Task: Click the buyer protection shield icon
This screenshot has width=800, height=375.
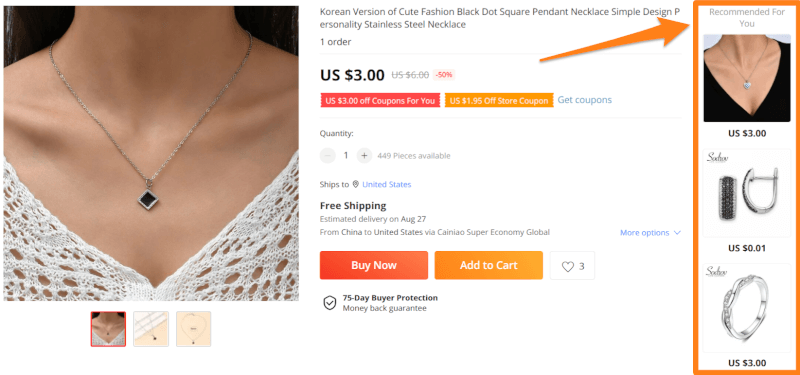Action: click(x=330, y=303)
